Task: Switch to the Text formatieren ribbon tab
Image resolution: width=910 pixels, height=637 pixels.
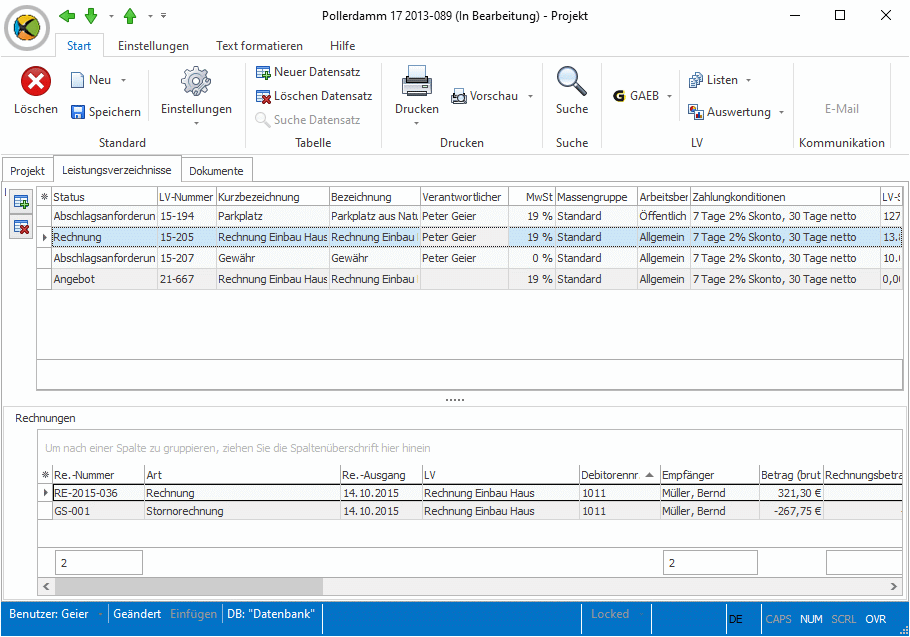Action: (x=259, y=46)
